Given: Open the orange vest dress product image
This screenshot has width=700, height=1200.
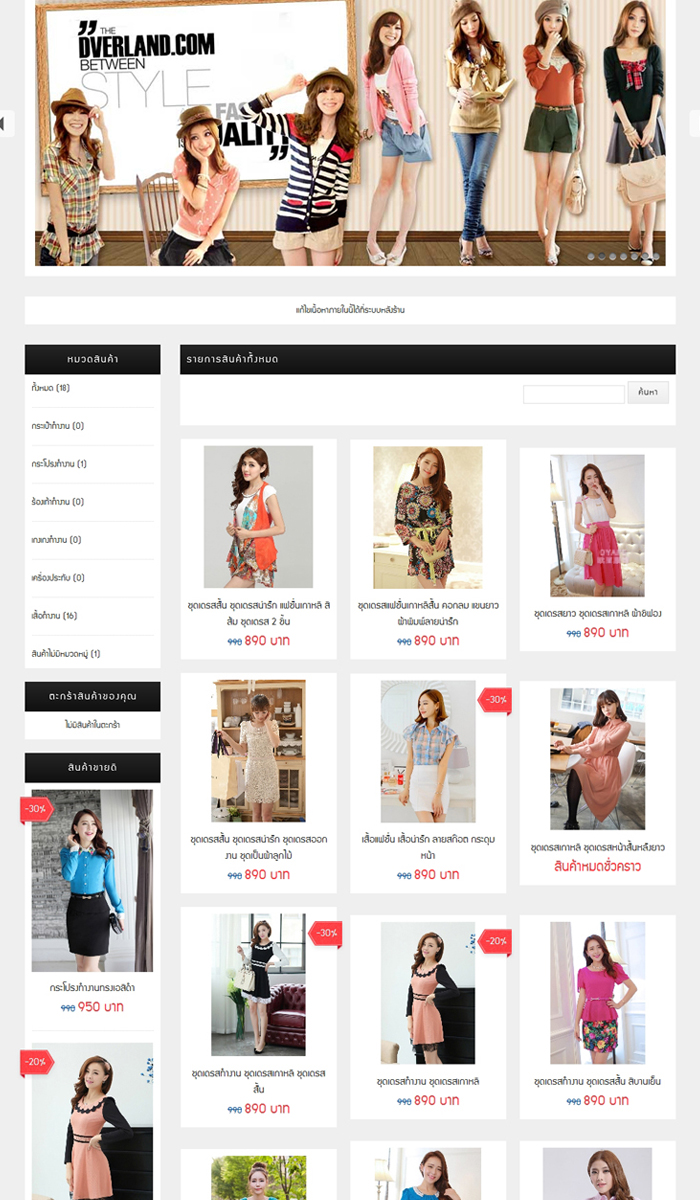Looking at the screenshot, I should [x=258, y=517].
